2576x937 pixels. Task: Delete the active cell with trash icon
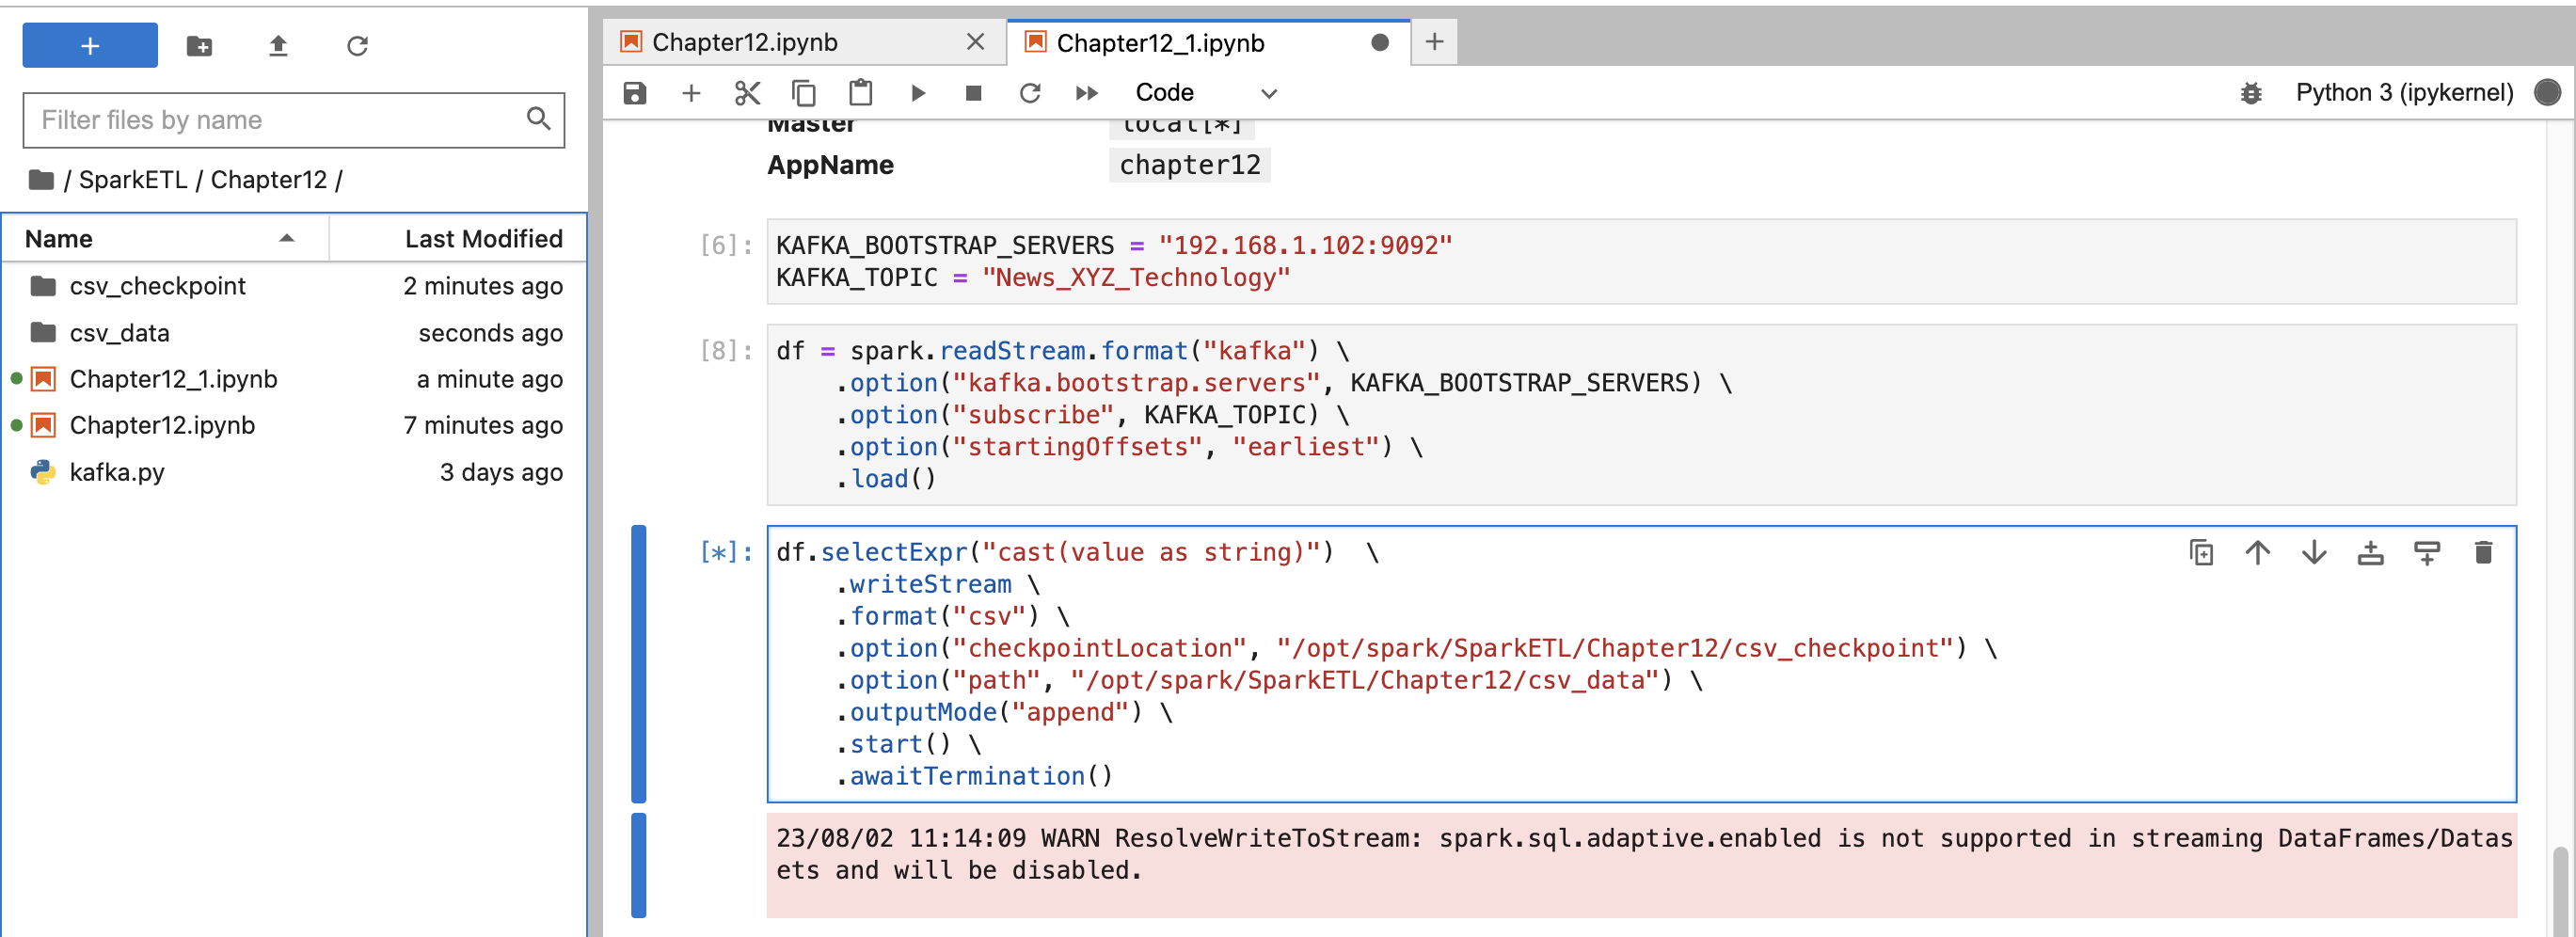click(x=2482, y=552)
